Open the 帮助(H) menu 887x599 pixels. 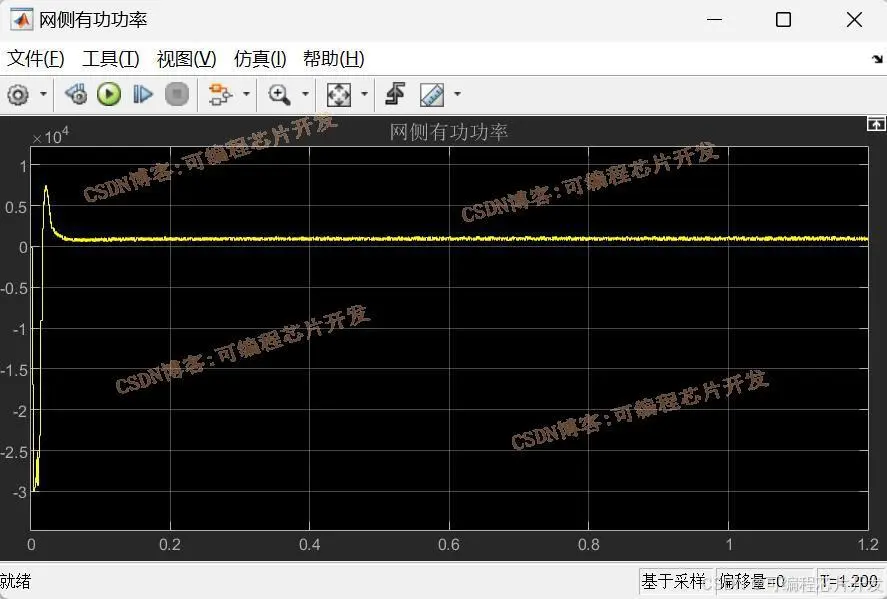click(334, 58)
